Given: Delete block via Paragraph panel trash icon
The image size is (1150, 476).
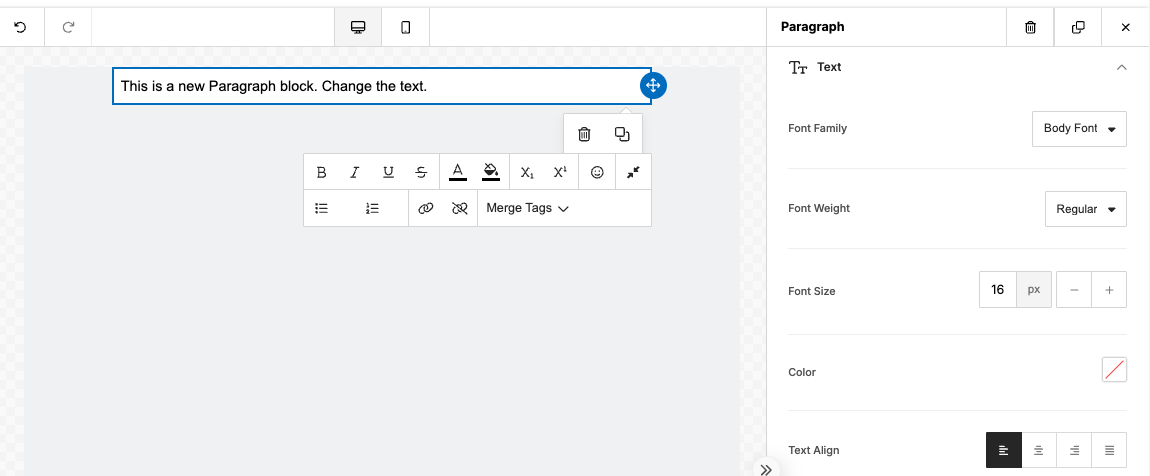Looking at the screenshot, I should (x=1030, y=27).
